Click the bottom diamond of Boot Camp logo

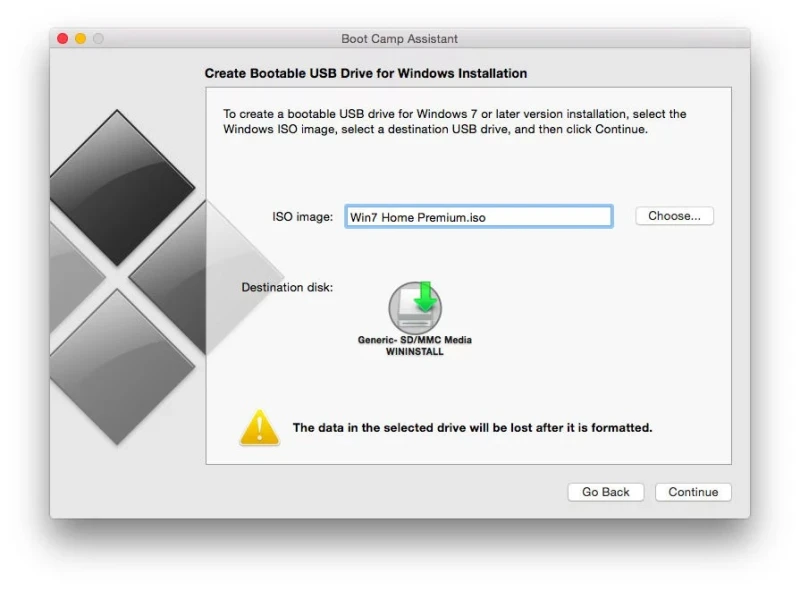117,365
